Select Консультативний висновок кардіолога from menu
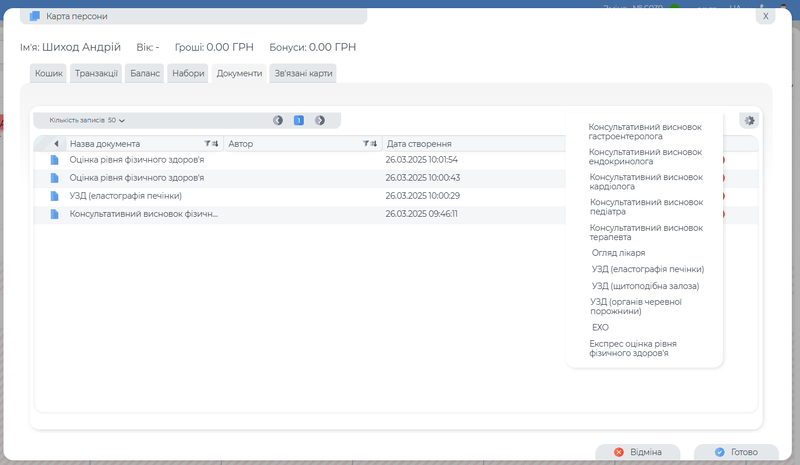Screen dimensions: 800x465 click(646, 182)
